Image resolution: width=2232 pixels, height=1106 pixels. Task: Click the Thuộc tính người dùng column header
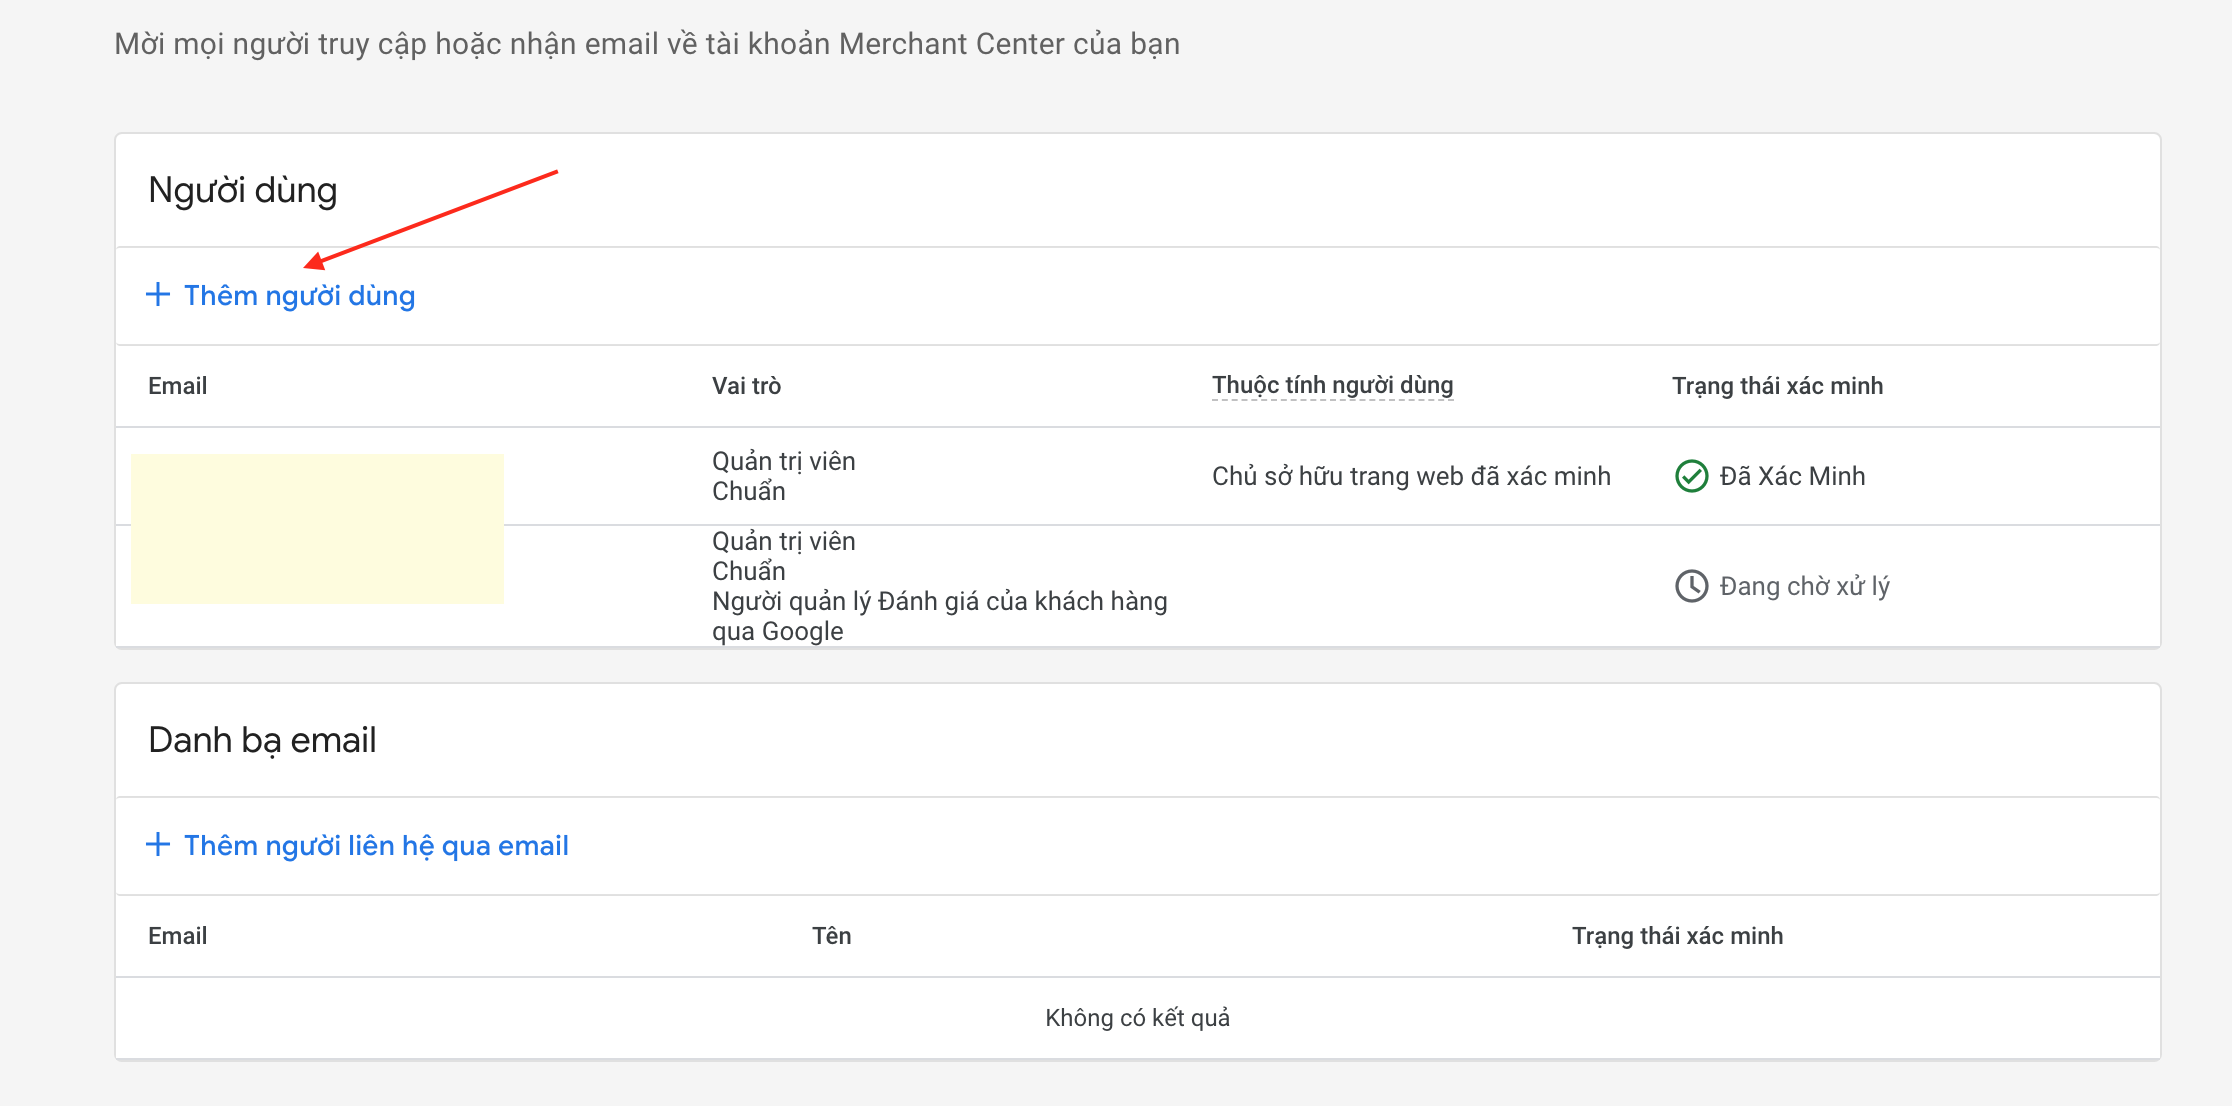pos(1332,386)
